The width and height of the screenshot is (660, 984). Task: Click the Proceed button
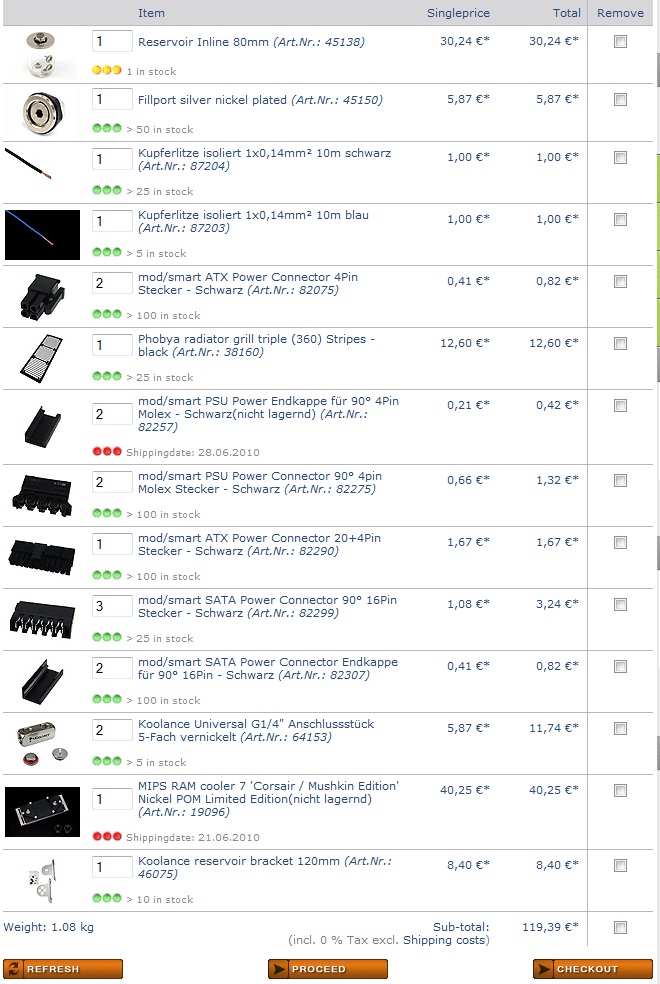click(327, 969)
